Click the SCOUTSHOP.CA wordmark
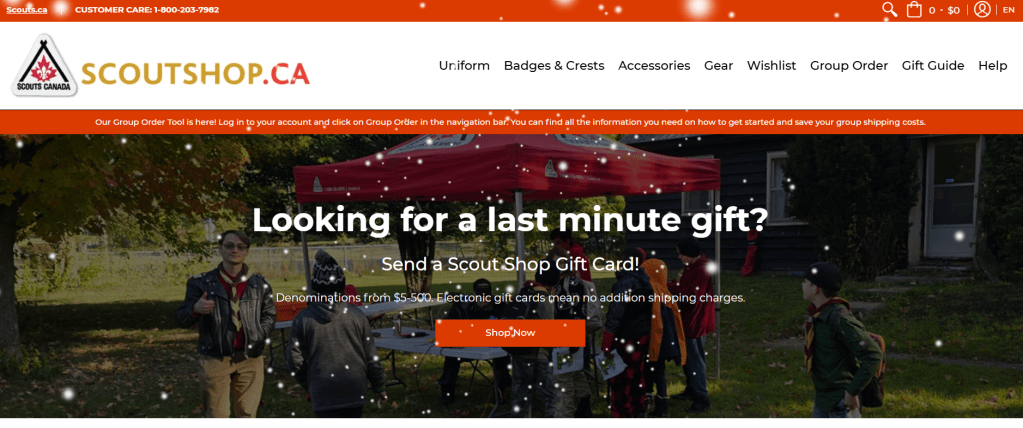 (x=195, y=74)
